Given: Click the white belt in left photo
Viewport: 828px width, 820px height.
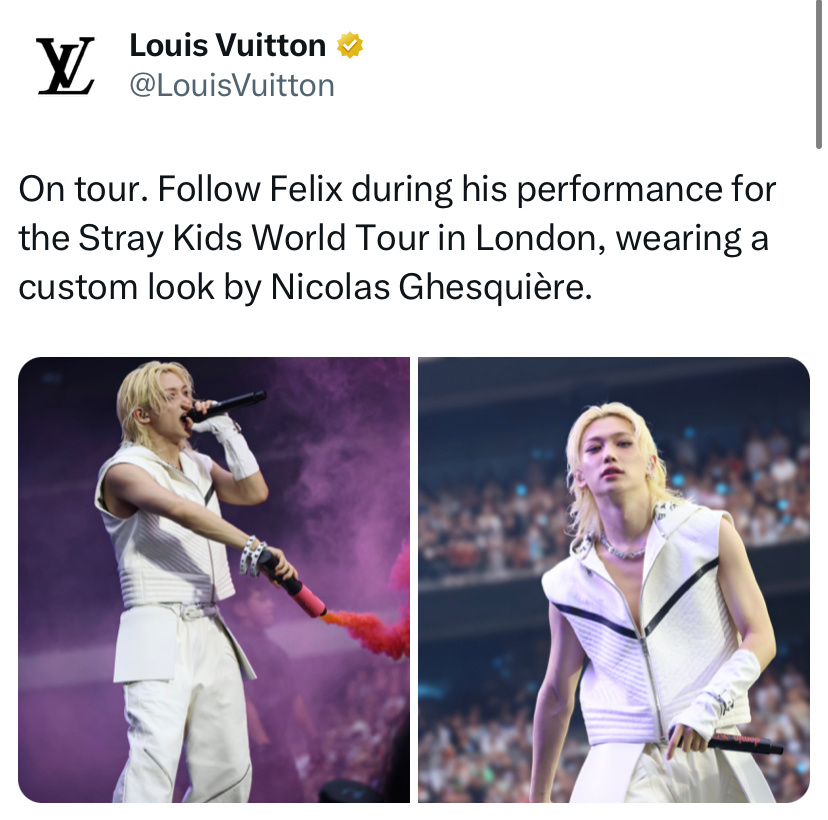Looking at the screenshot, I should click(191, 611).
